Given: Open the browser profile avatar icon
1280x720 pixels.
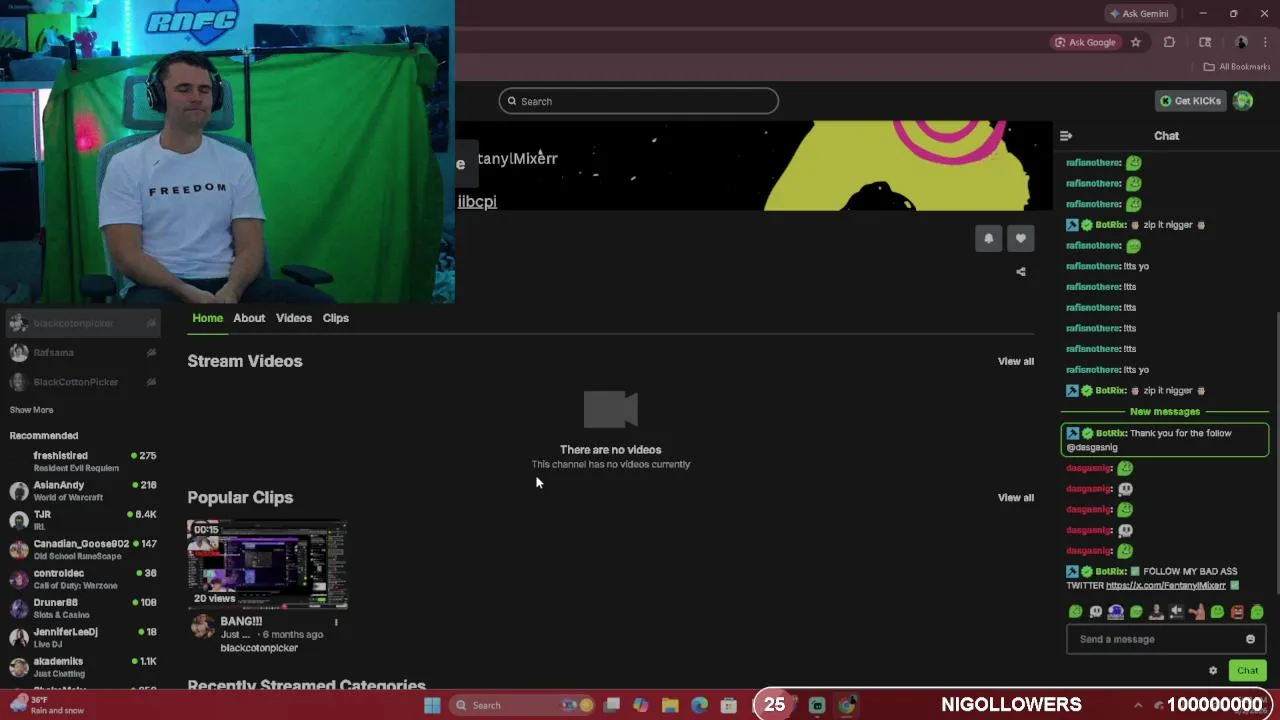Looking at the screenshot, I should point(1241,42).
